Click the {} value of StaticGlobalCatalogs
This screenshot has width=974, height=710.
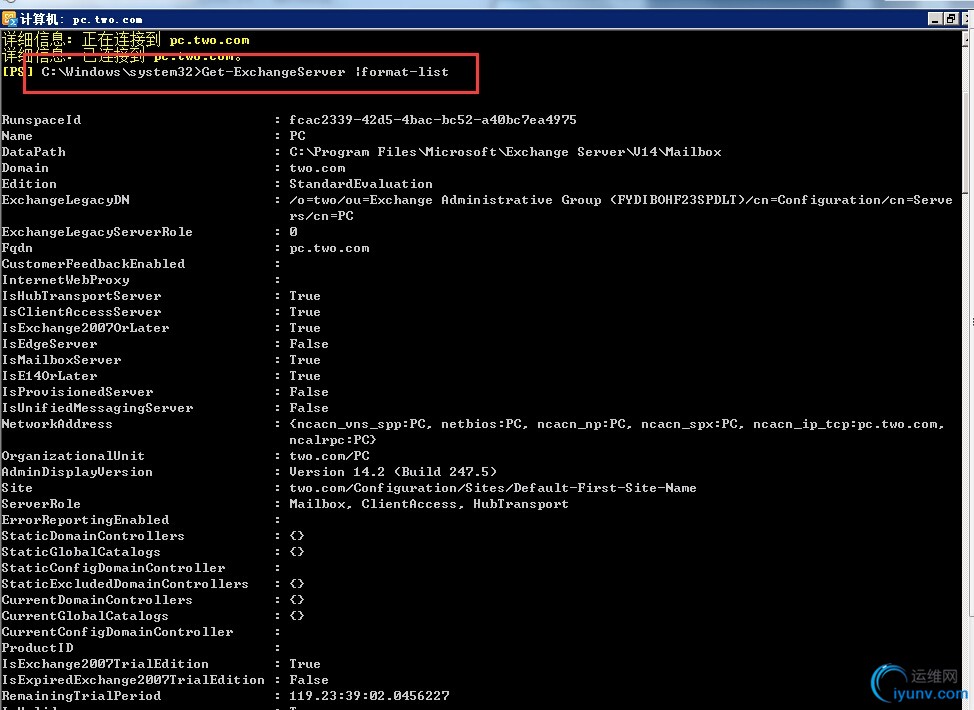pos(297,552)
